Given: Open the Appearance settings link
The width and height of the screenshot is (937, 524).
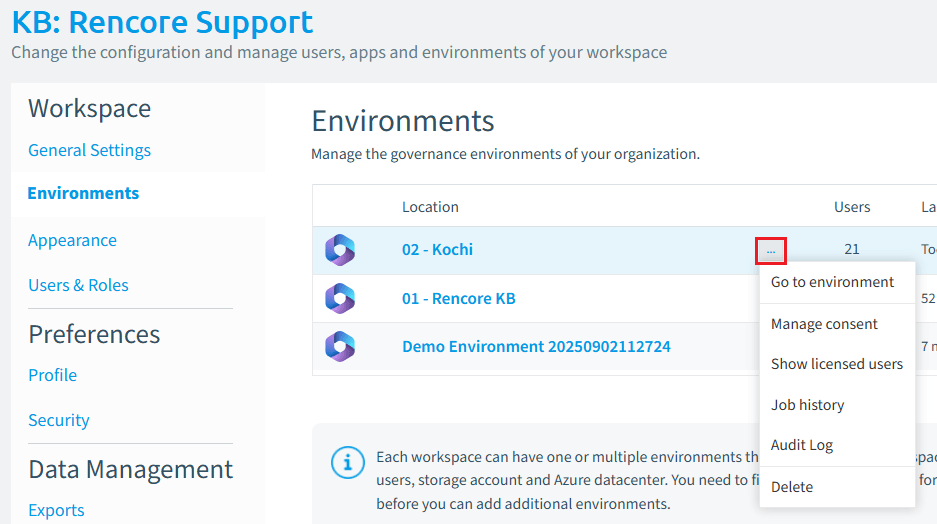Looking at the screenshot, I should tap(72, 240).
